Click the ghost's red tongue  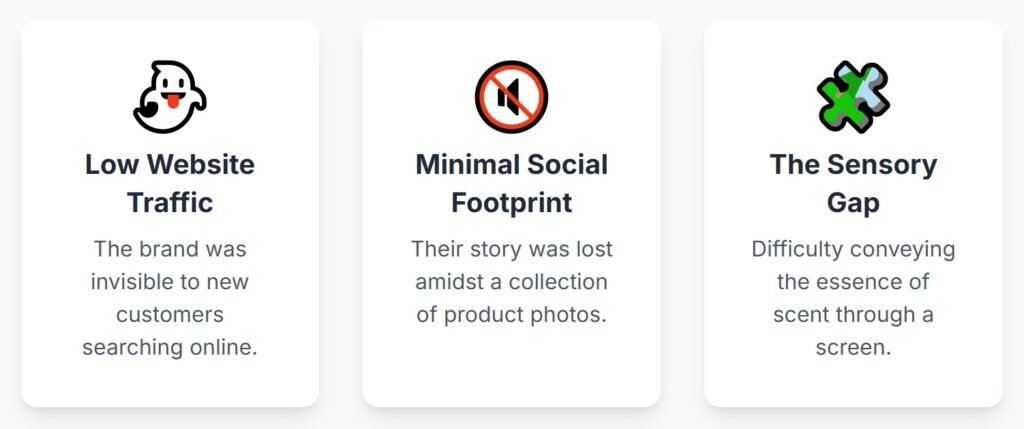pos(173,101)
